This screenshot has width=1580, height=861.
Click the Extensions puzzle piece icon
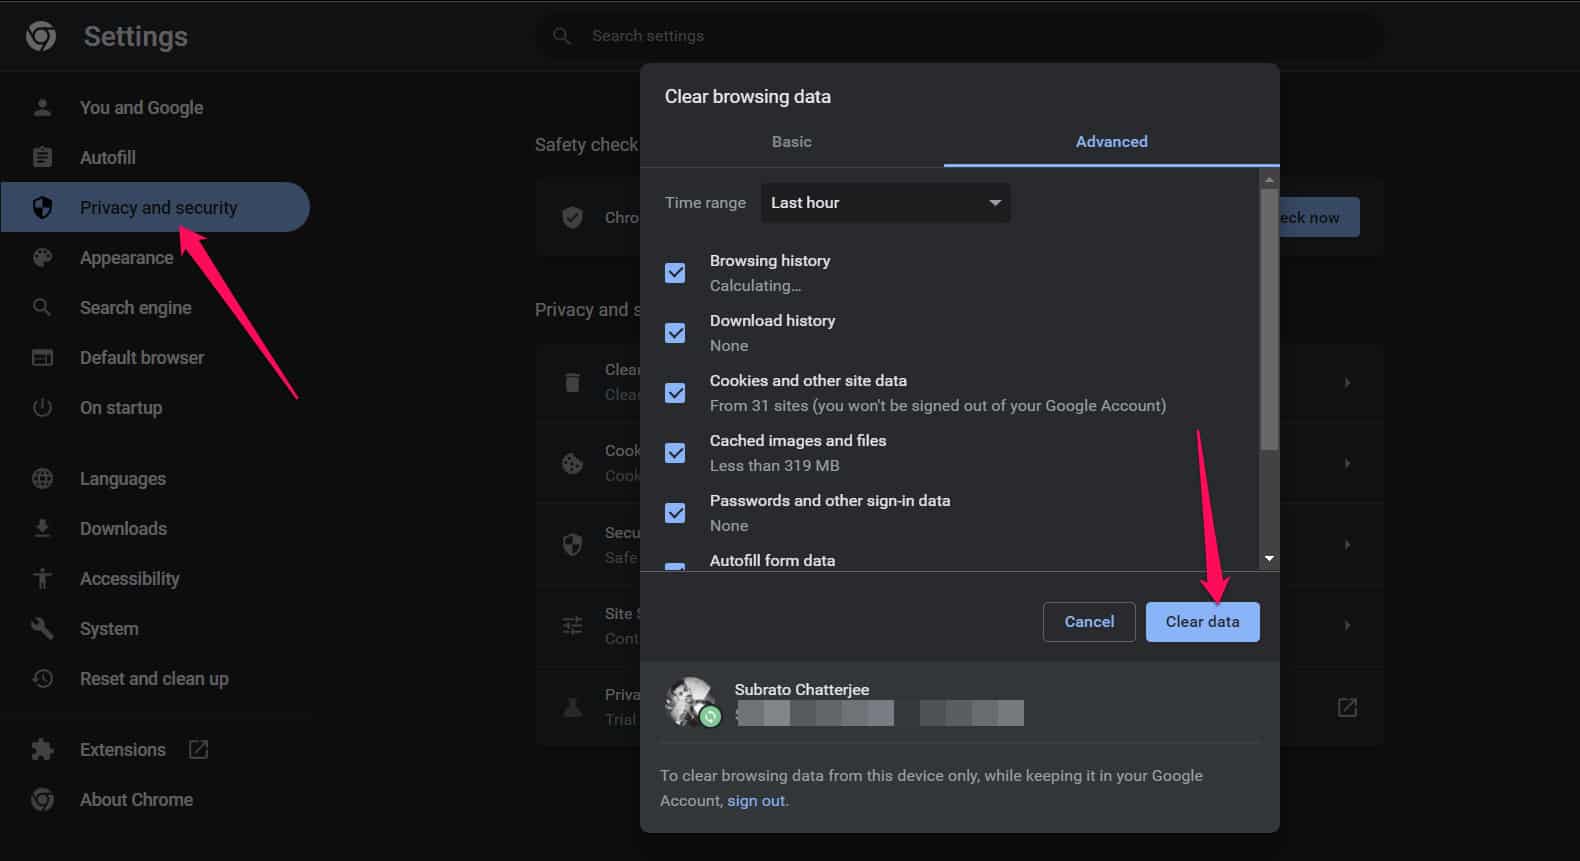coord(42,749)
